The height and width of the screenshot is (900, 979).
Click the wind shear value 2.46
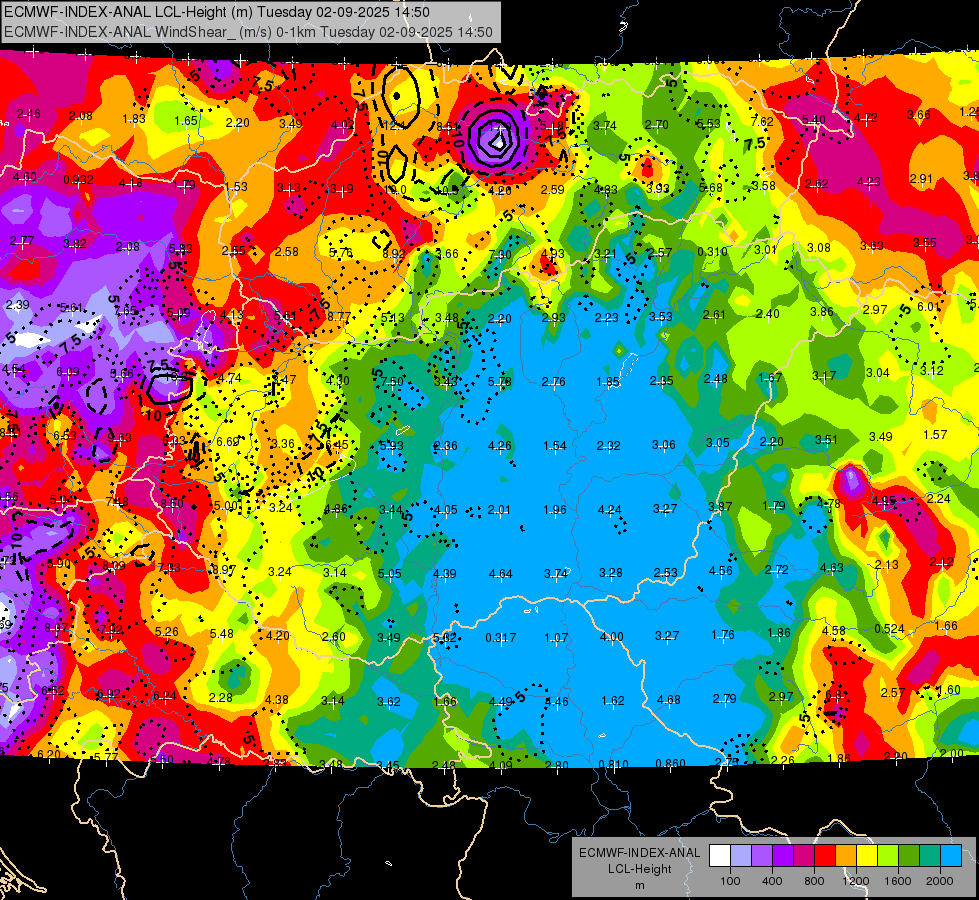(x=29, y=114)
